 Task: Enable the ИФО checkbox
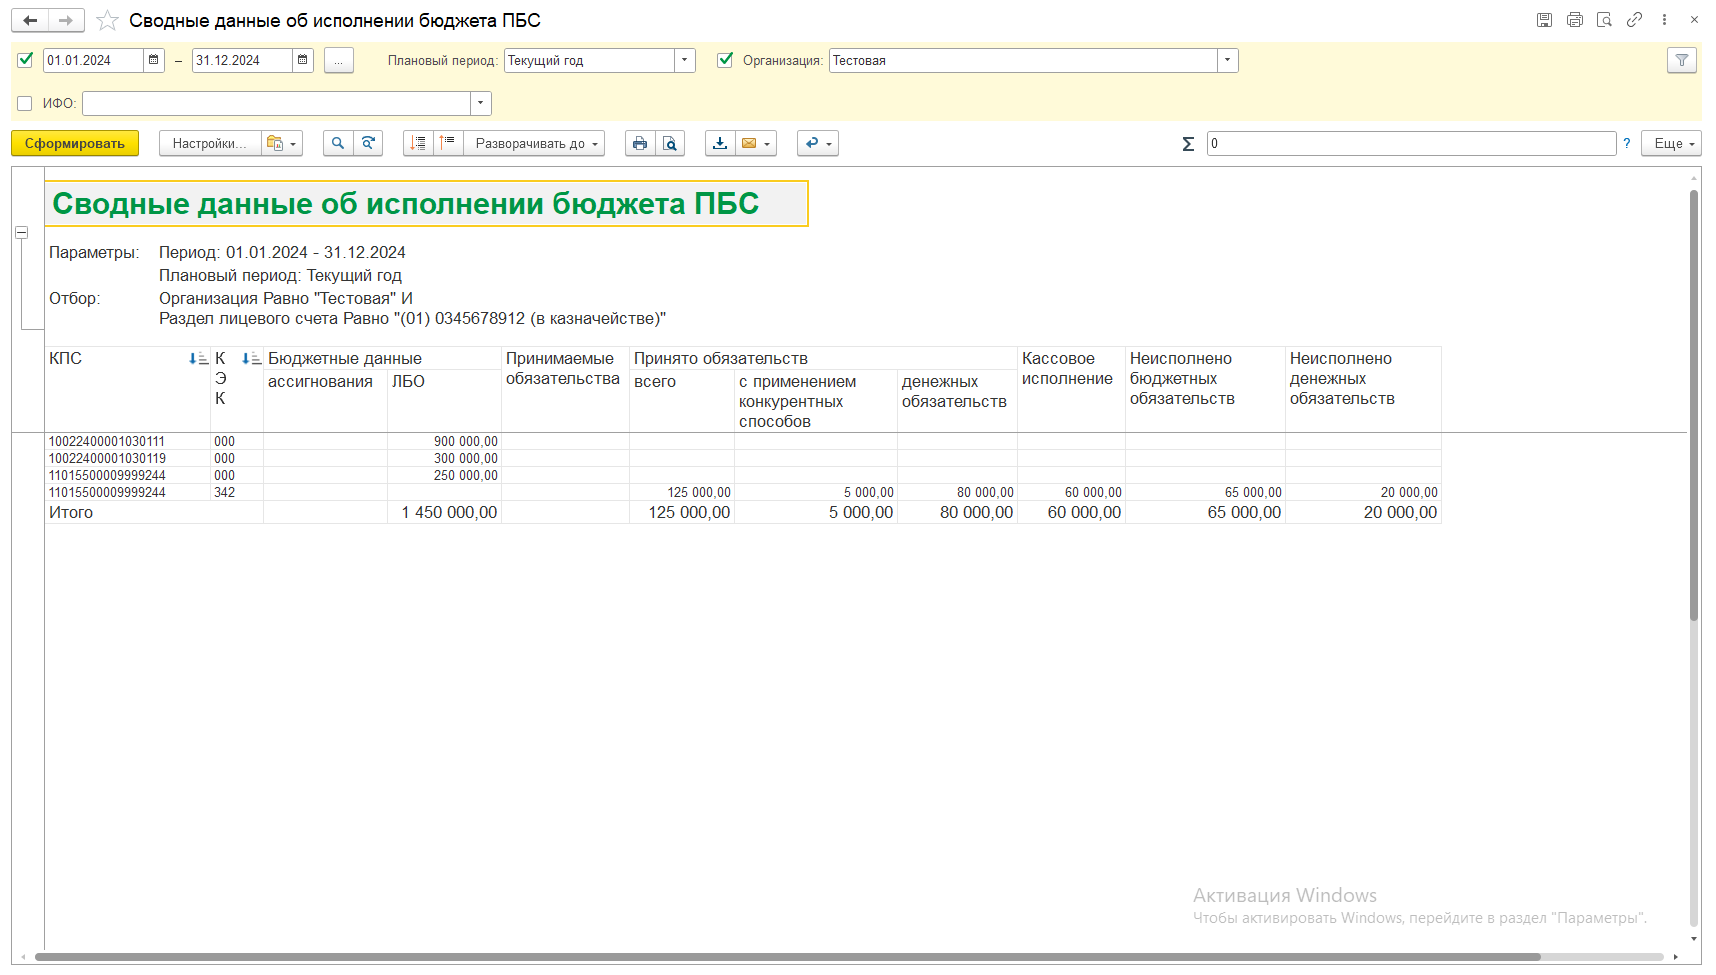tap(25, 103)
